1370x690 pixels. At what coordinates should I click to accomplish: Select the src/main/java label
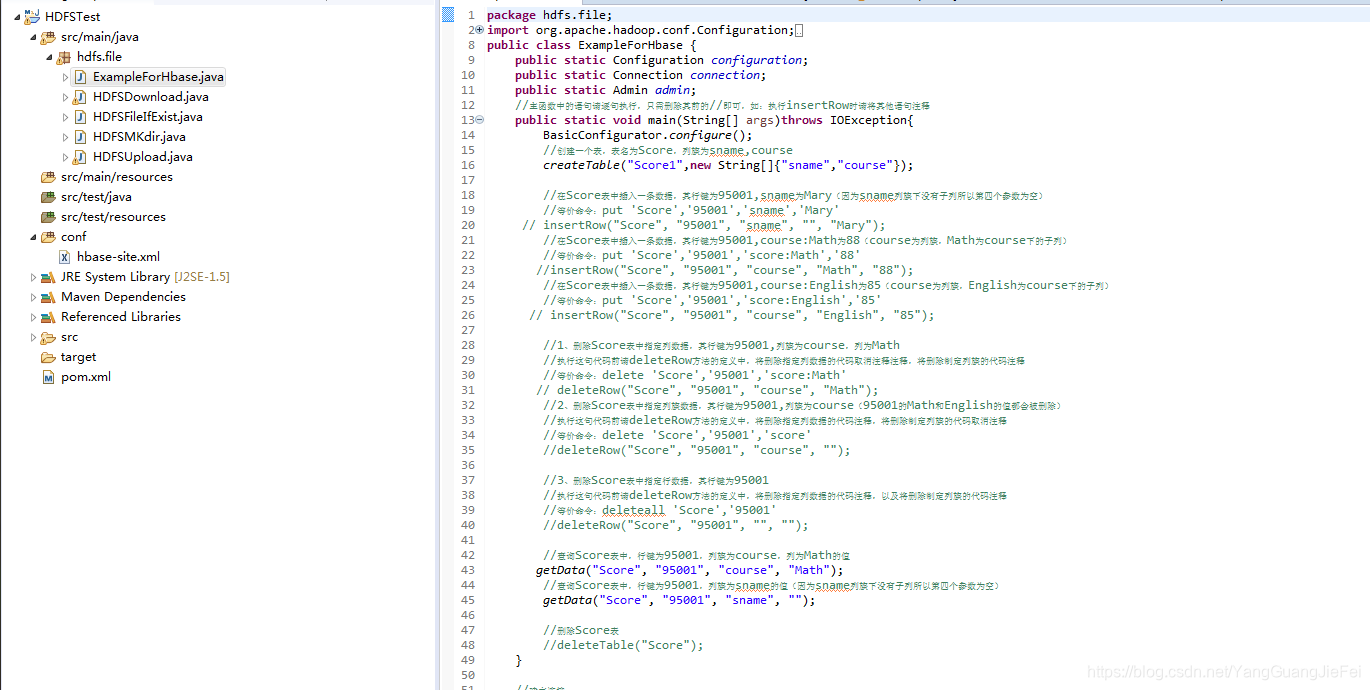(x=100, y=37)
